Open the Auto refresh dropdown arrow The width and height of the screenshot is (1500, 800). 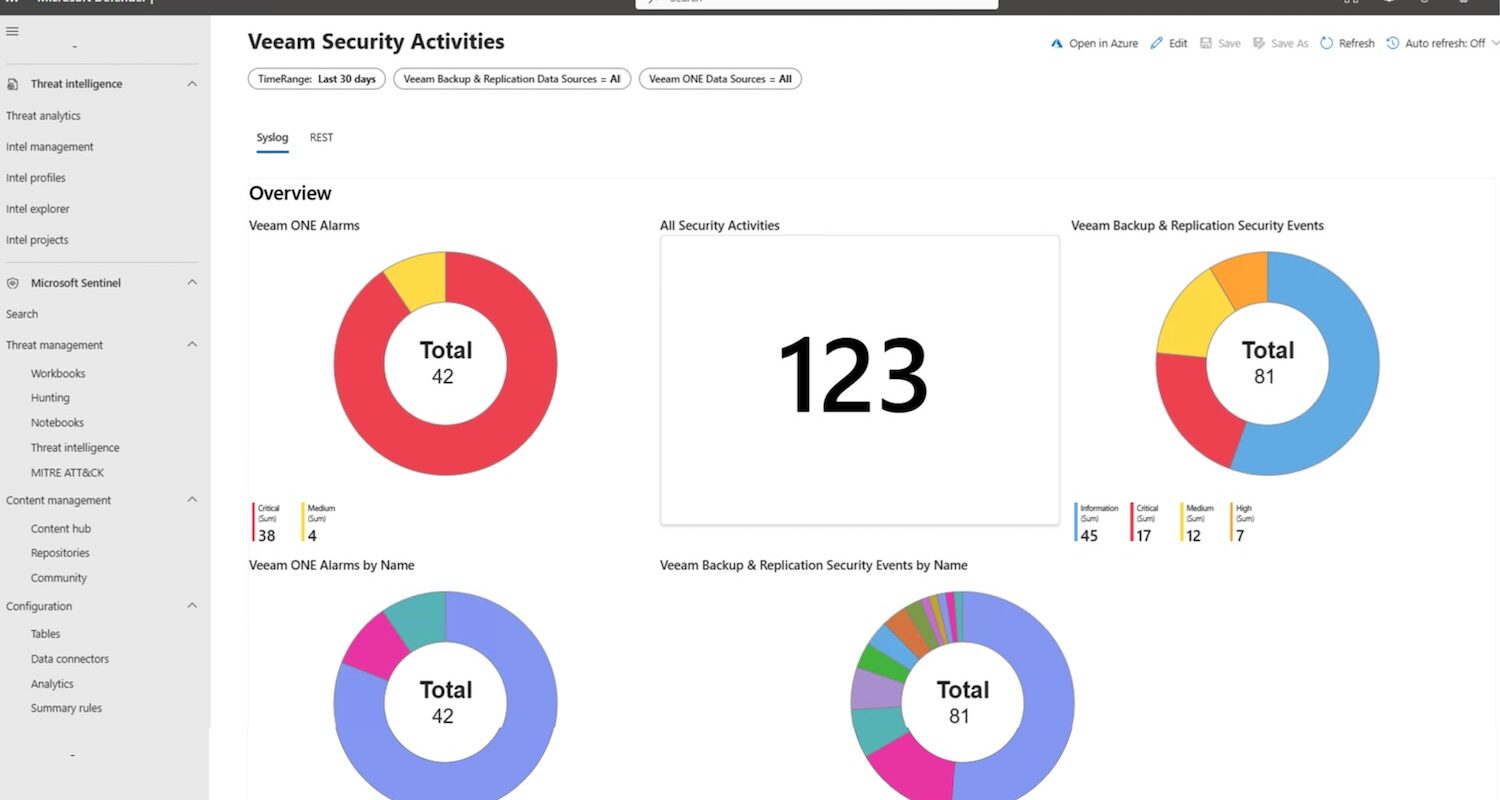1495,44
